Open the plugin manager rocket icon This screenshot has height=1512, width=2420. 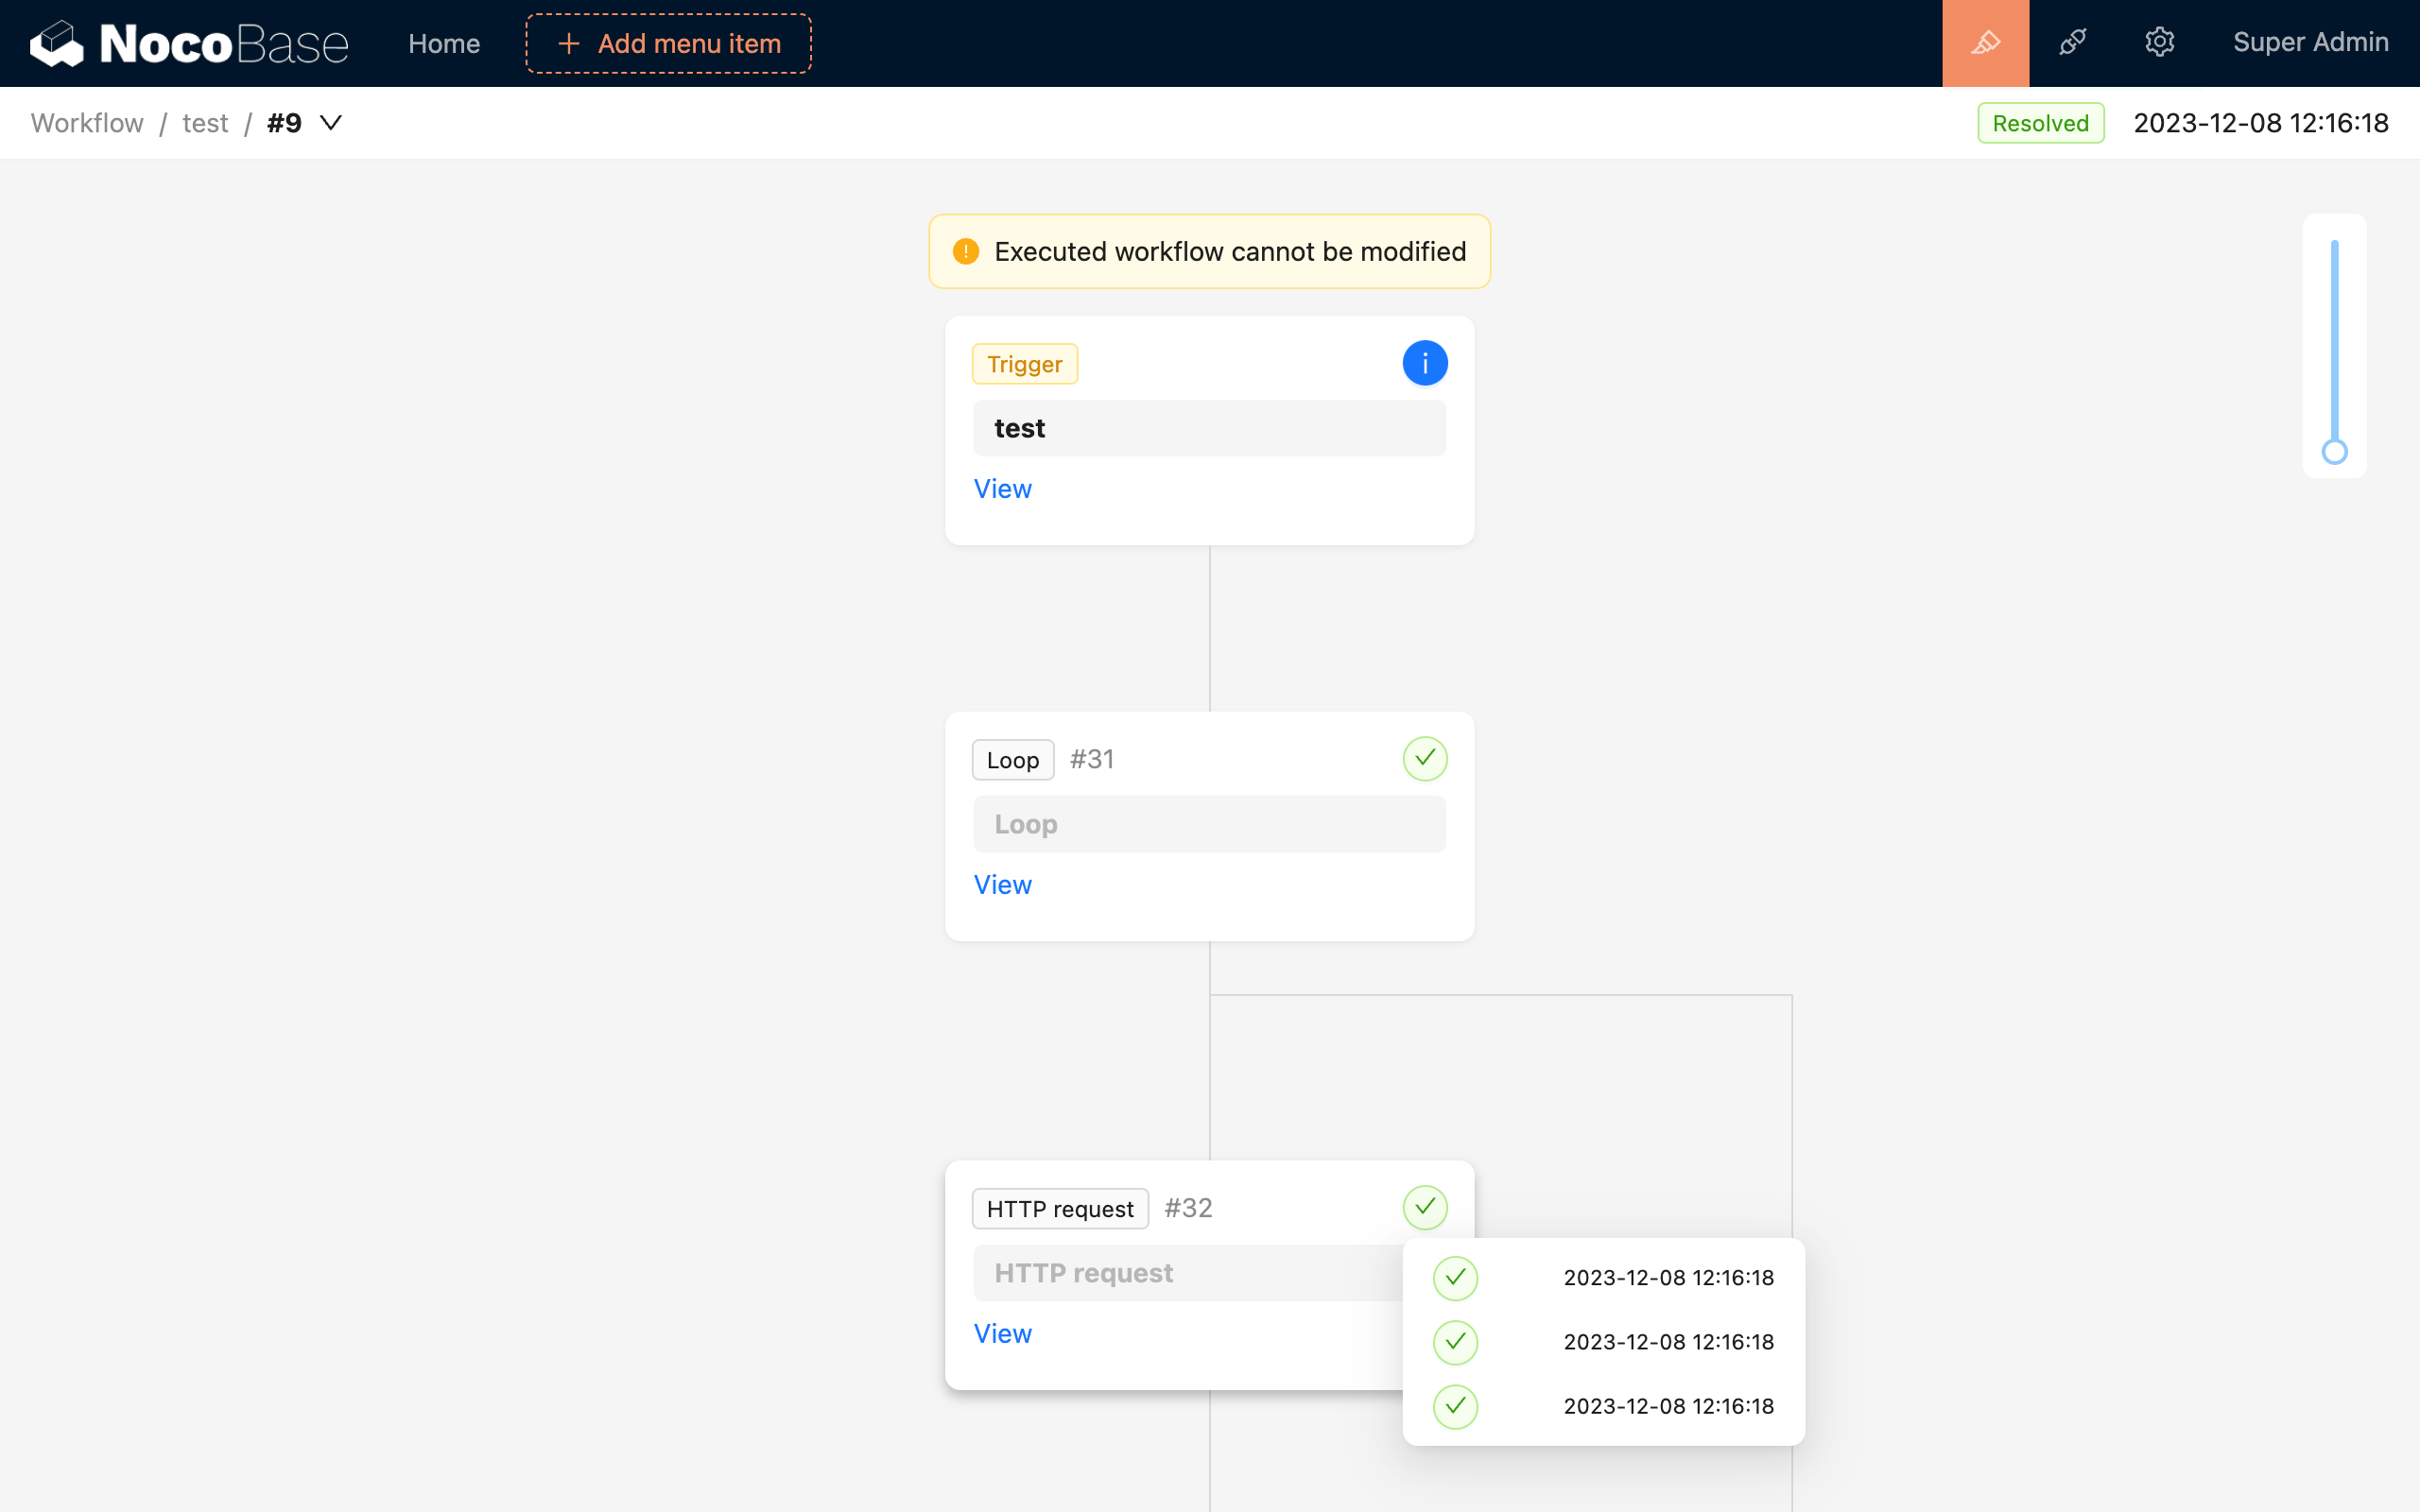click(2072, 43)
